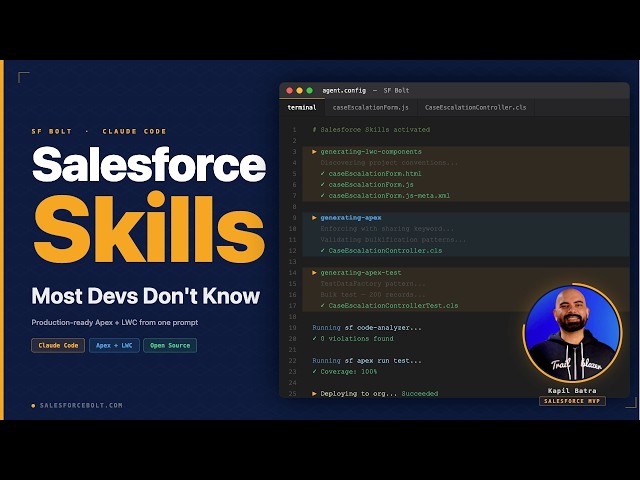
Task: Click the SALESFORCE MVP label
Action: tap(572, 401)
